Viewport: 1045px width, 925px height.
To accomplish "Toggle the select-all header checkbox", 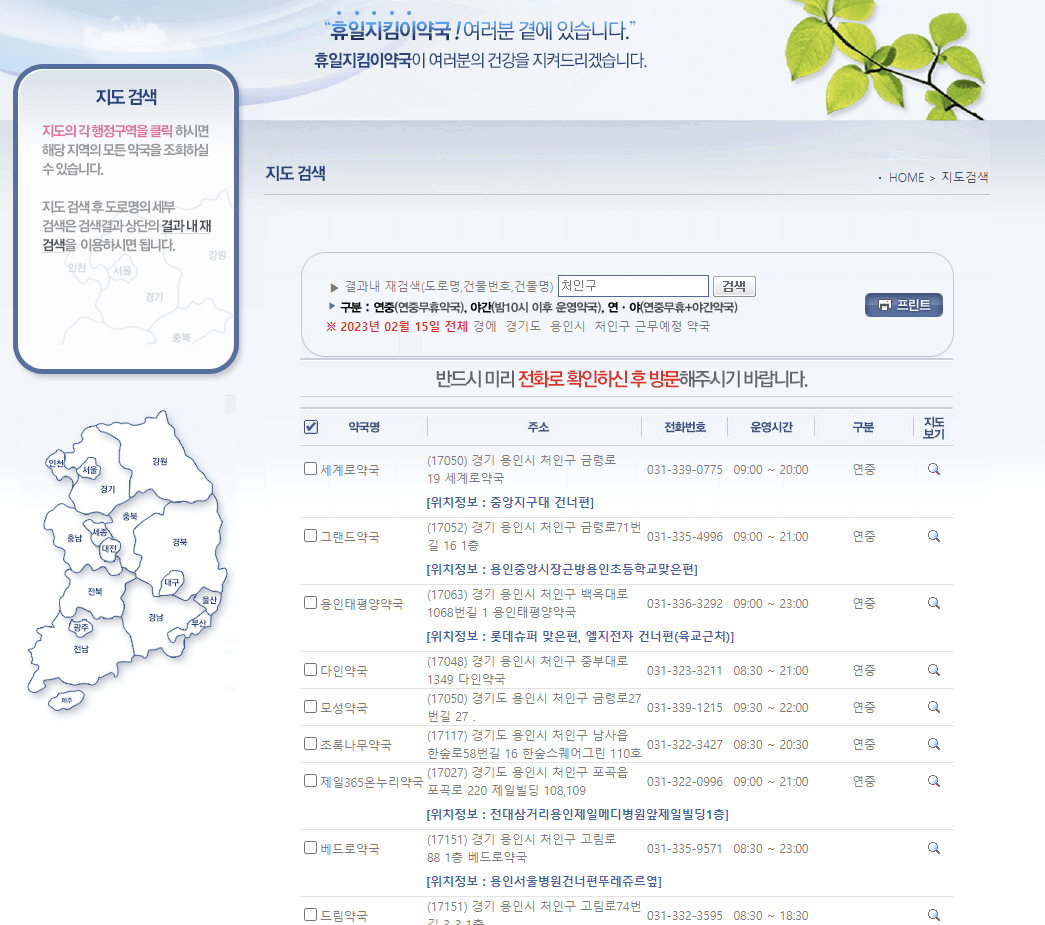I will tap(311, 427).
